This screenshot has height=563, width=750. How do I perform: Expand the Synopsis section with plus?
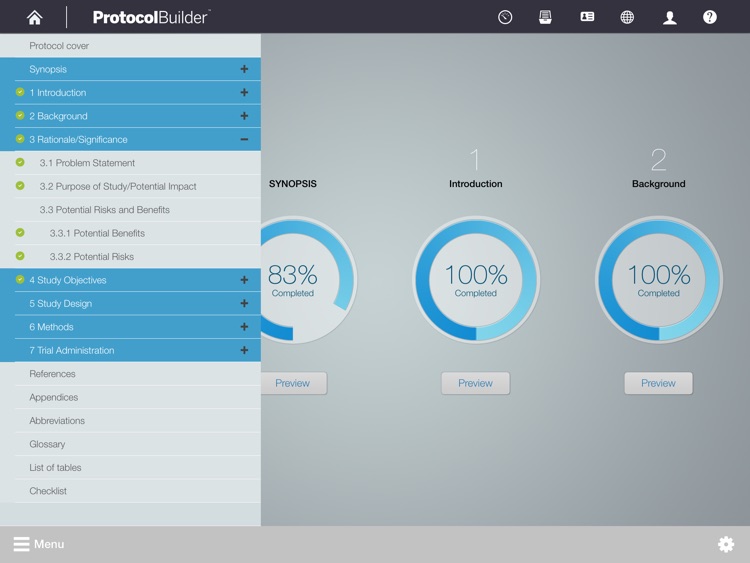point(244,69)
